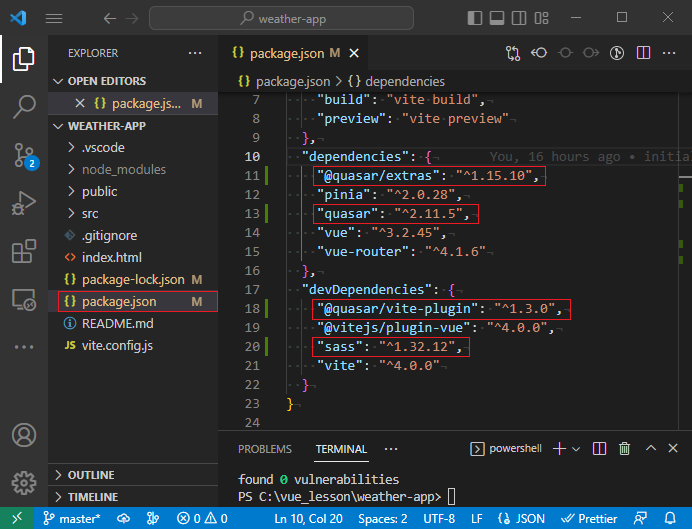Select the powershell terminal instance

506,448
